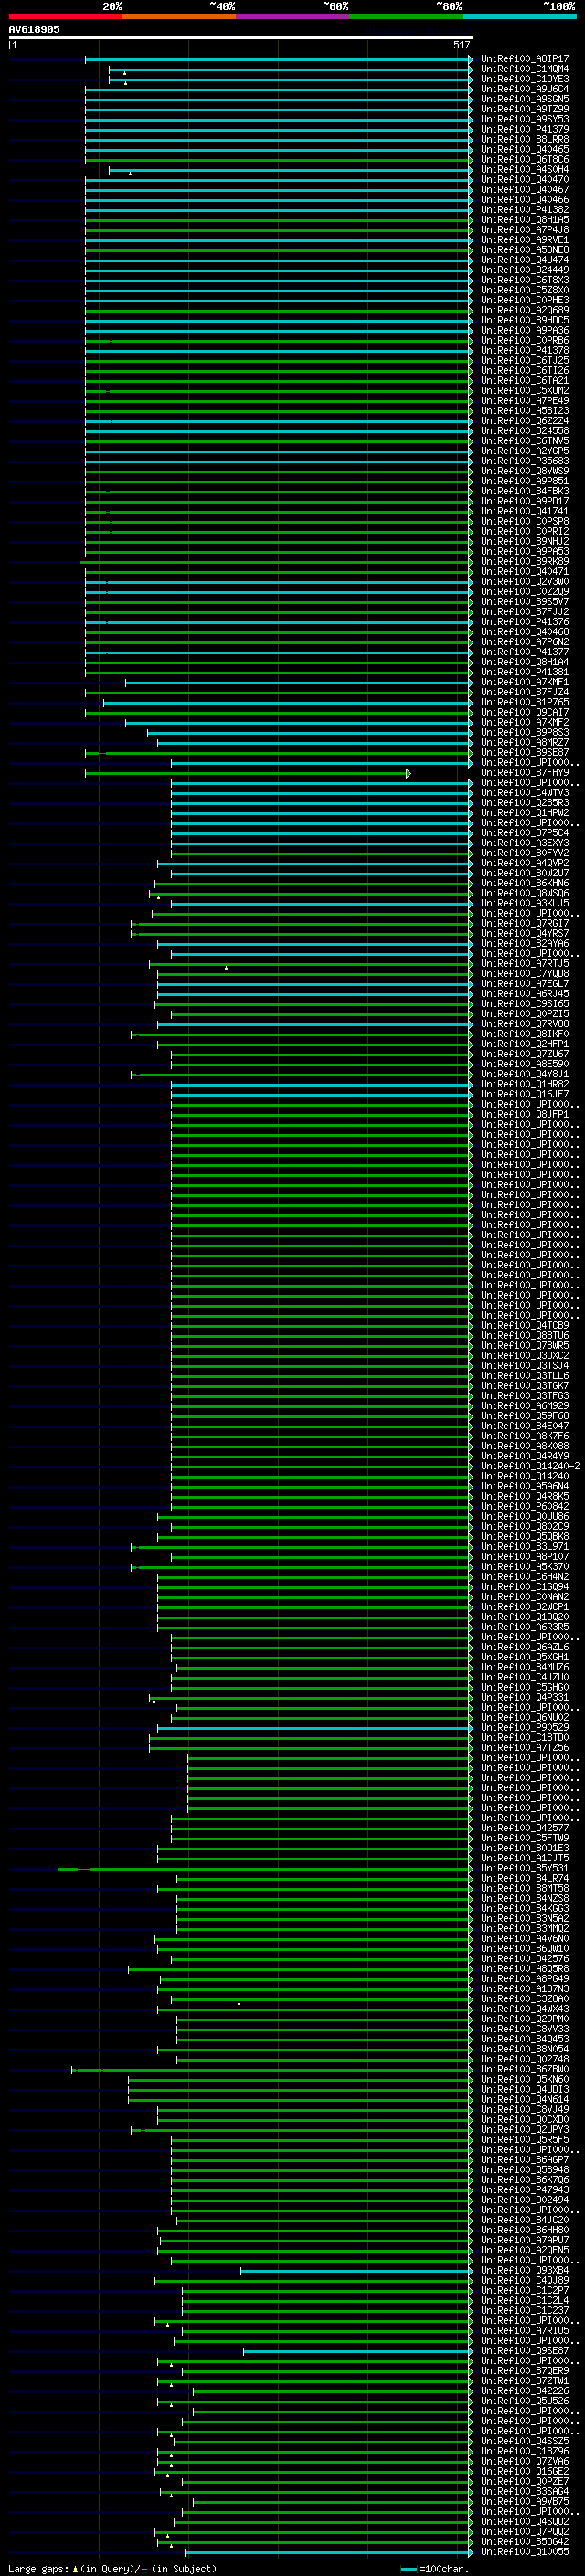Select the UniRef100_B1P765 label
Screen dimensions: 585x2576
(524, 702)
